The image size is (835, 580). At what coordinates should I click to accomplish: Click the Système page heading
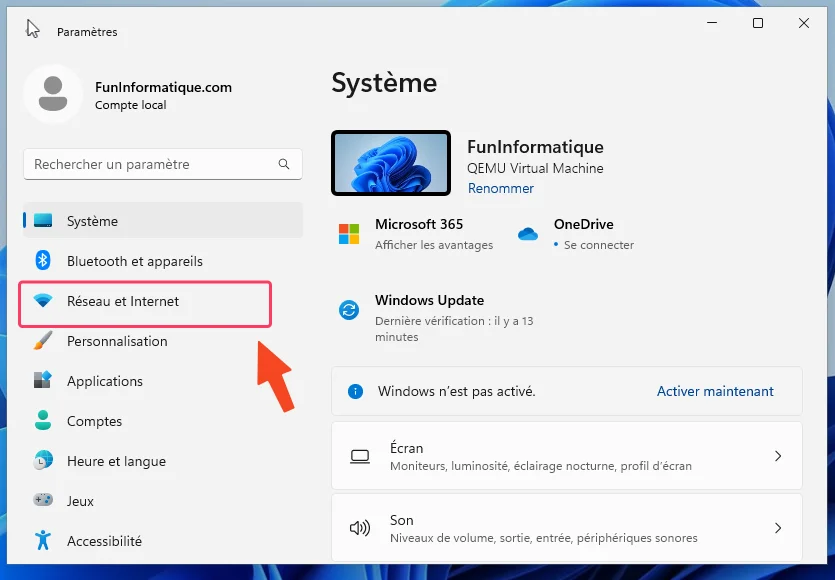tap(384, 83)
